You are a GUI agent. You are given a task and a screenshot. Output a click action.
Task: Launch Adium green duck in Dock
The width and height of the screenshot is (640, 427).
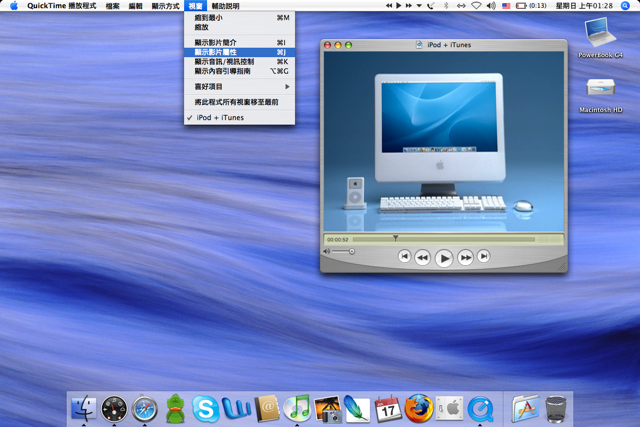point(175,408)
